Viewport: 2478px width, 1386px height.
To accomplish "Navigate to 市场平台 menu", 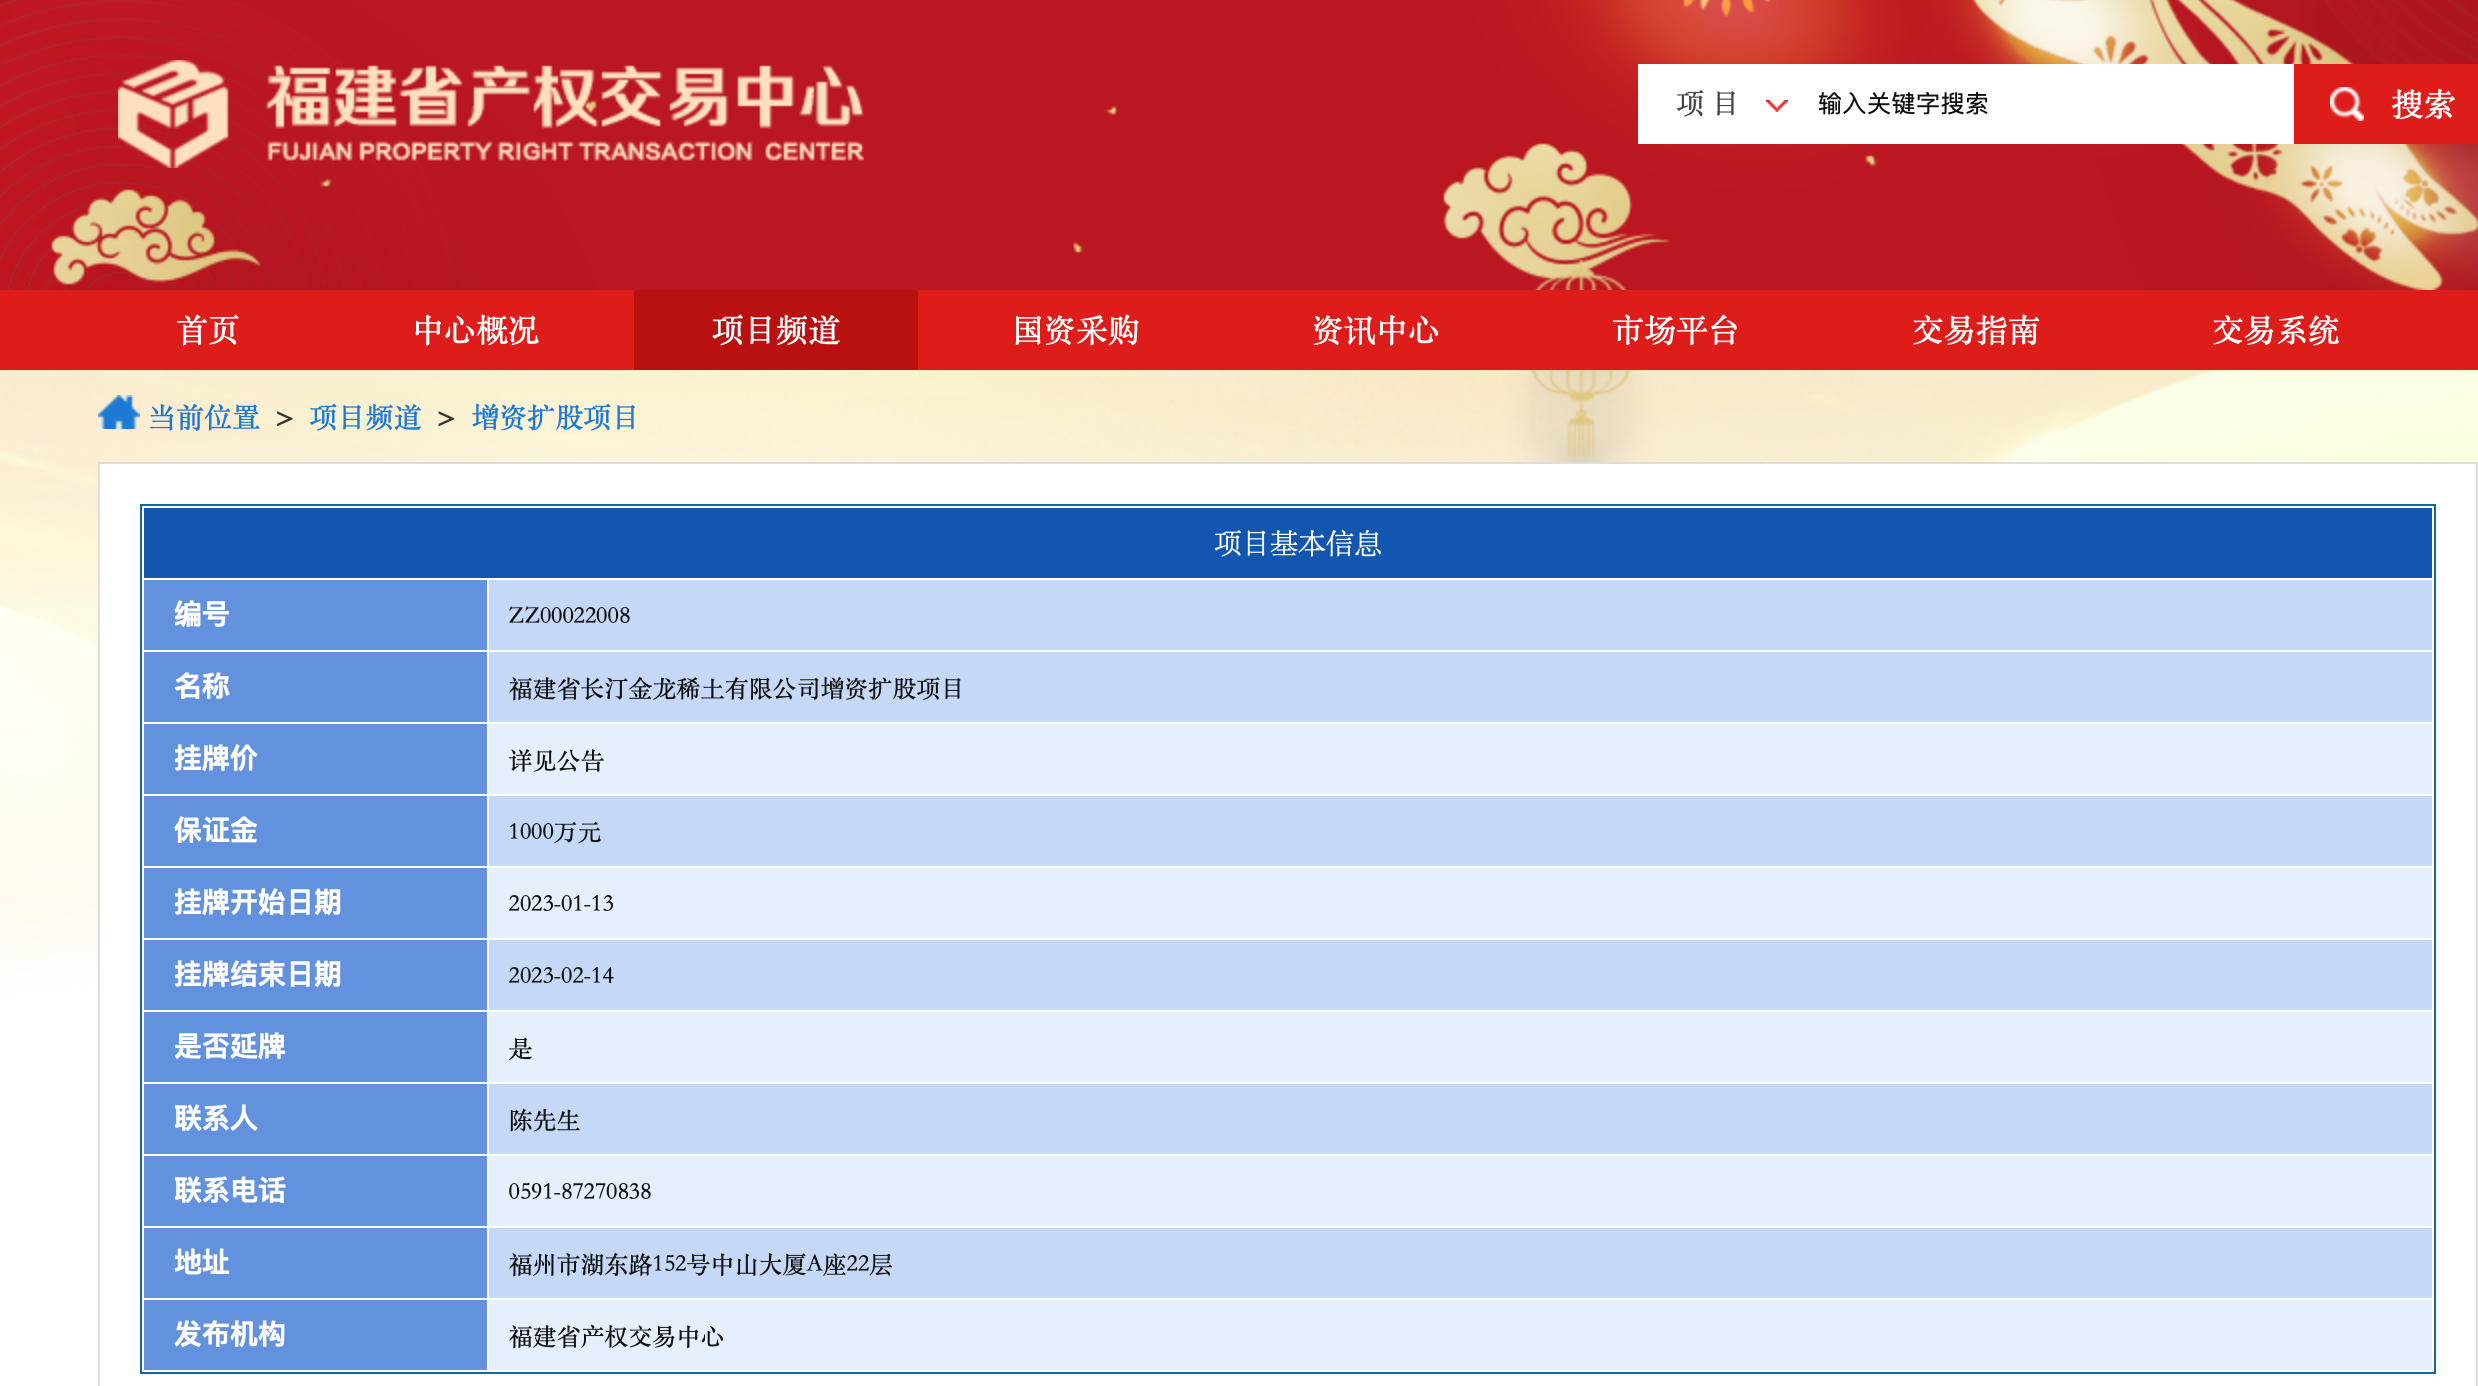I will [1675, 330].
